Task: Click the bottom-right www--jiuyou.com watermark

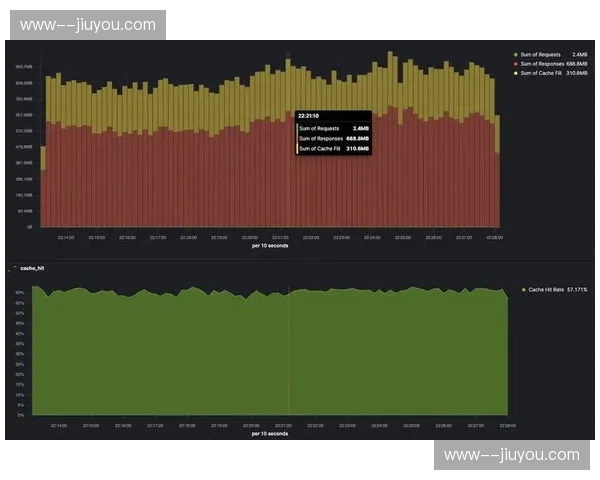Action: click(x=512, y=455)
